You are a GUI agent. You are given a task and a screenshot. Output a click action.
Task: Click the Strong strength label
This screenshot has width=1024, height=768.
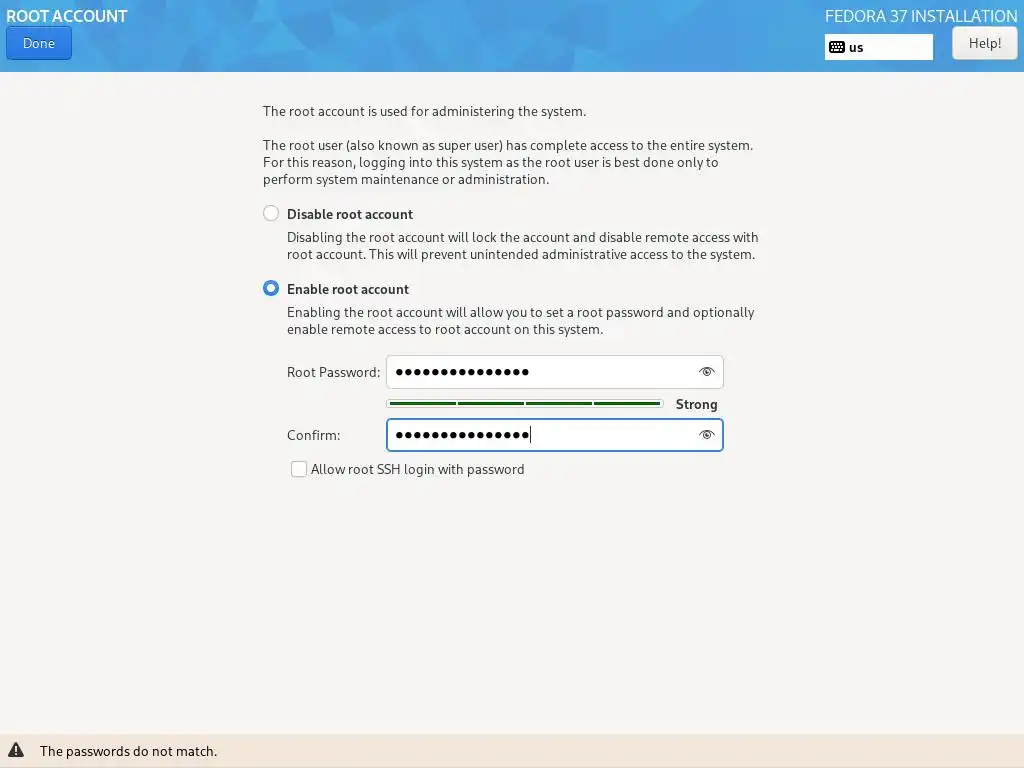(x=696, y=404)
